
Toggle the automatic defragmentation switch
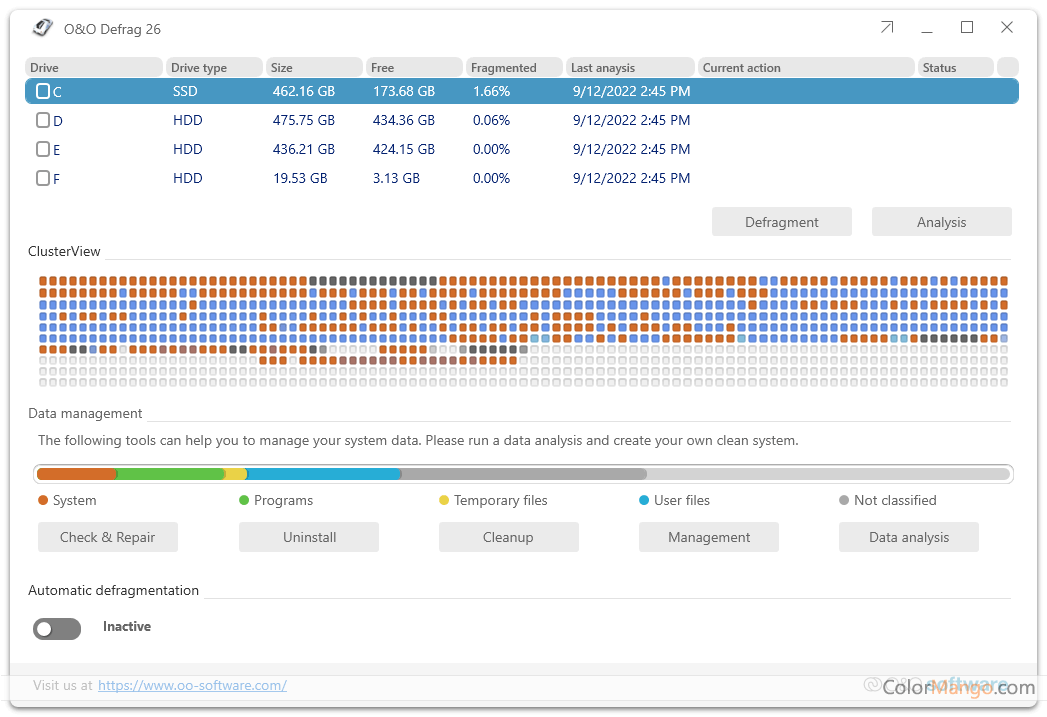[x=57, y=628]
